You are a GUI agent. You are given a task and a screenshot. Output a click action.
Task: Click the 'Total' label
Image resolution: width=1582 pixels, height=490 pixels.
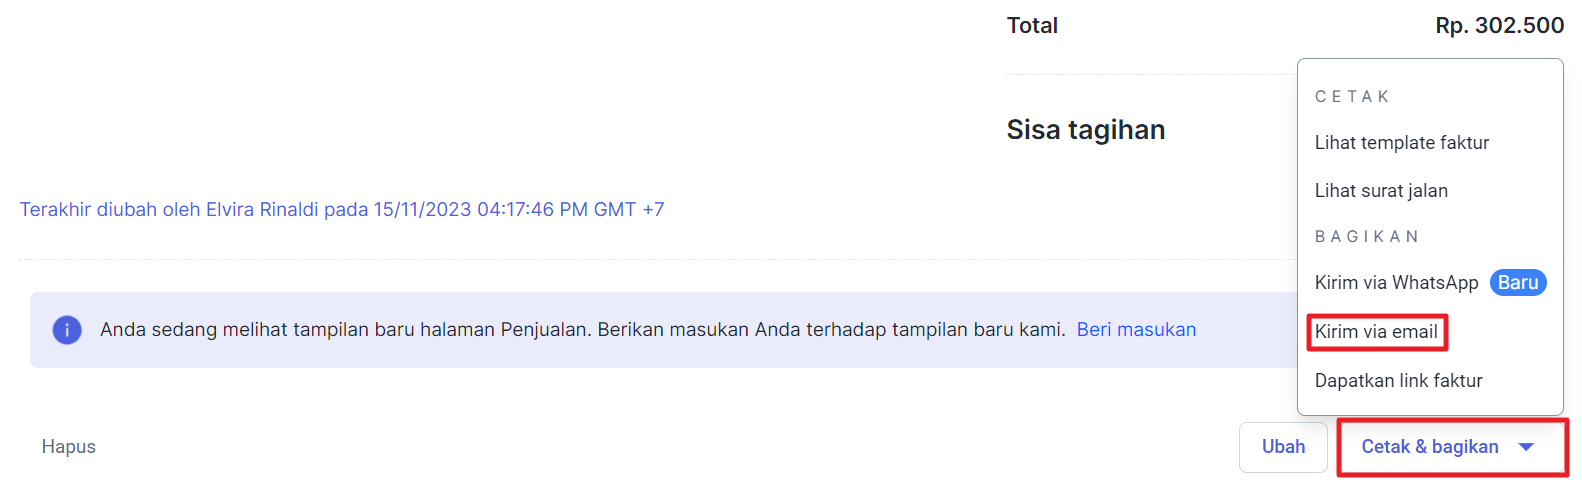pyautogui.click(x=1032, y=26)
